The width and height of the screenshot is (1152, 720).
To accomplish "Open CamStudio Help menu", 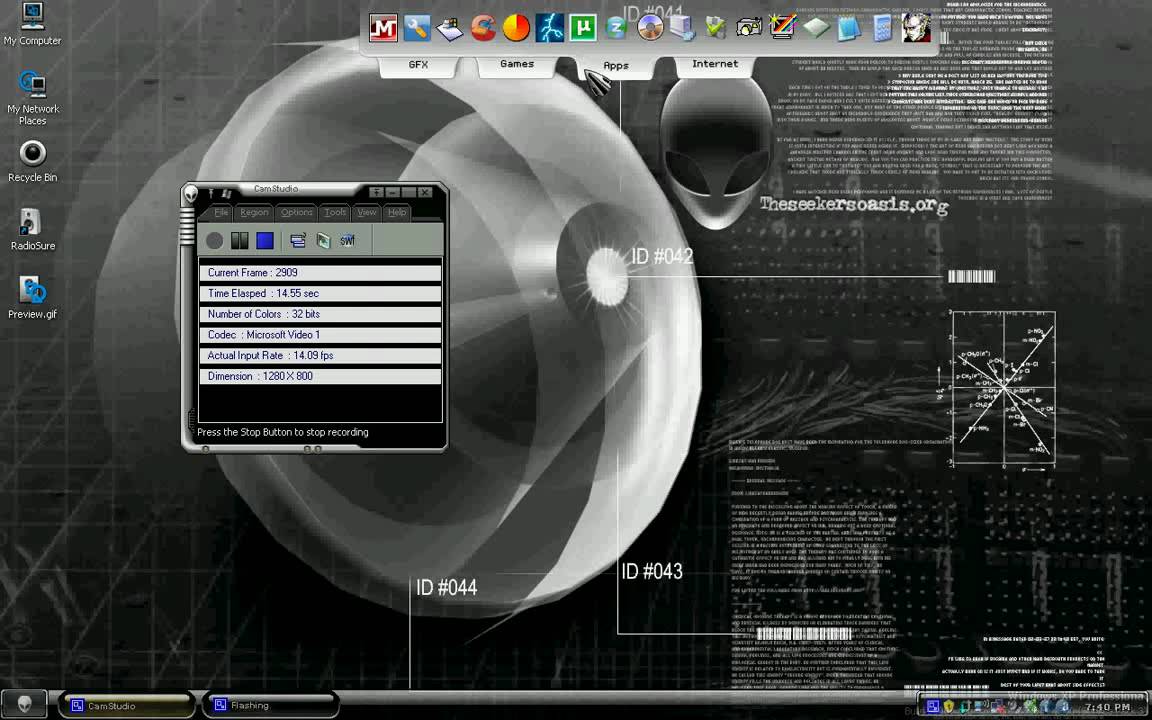I will click(397, 212).
